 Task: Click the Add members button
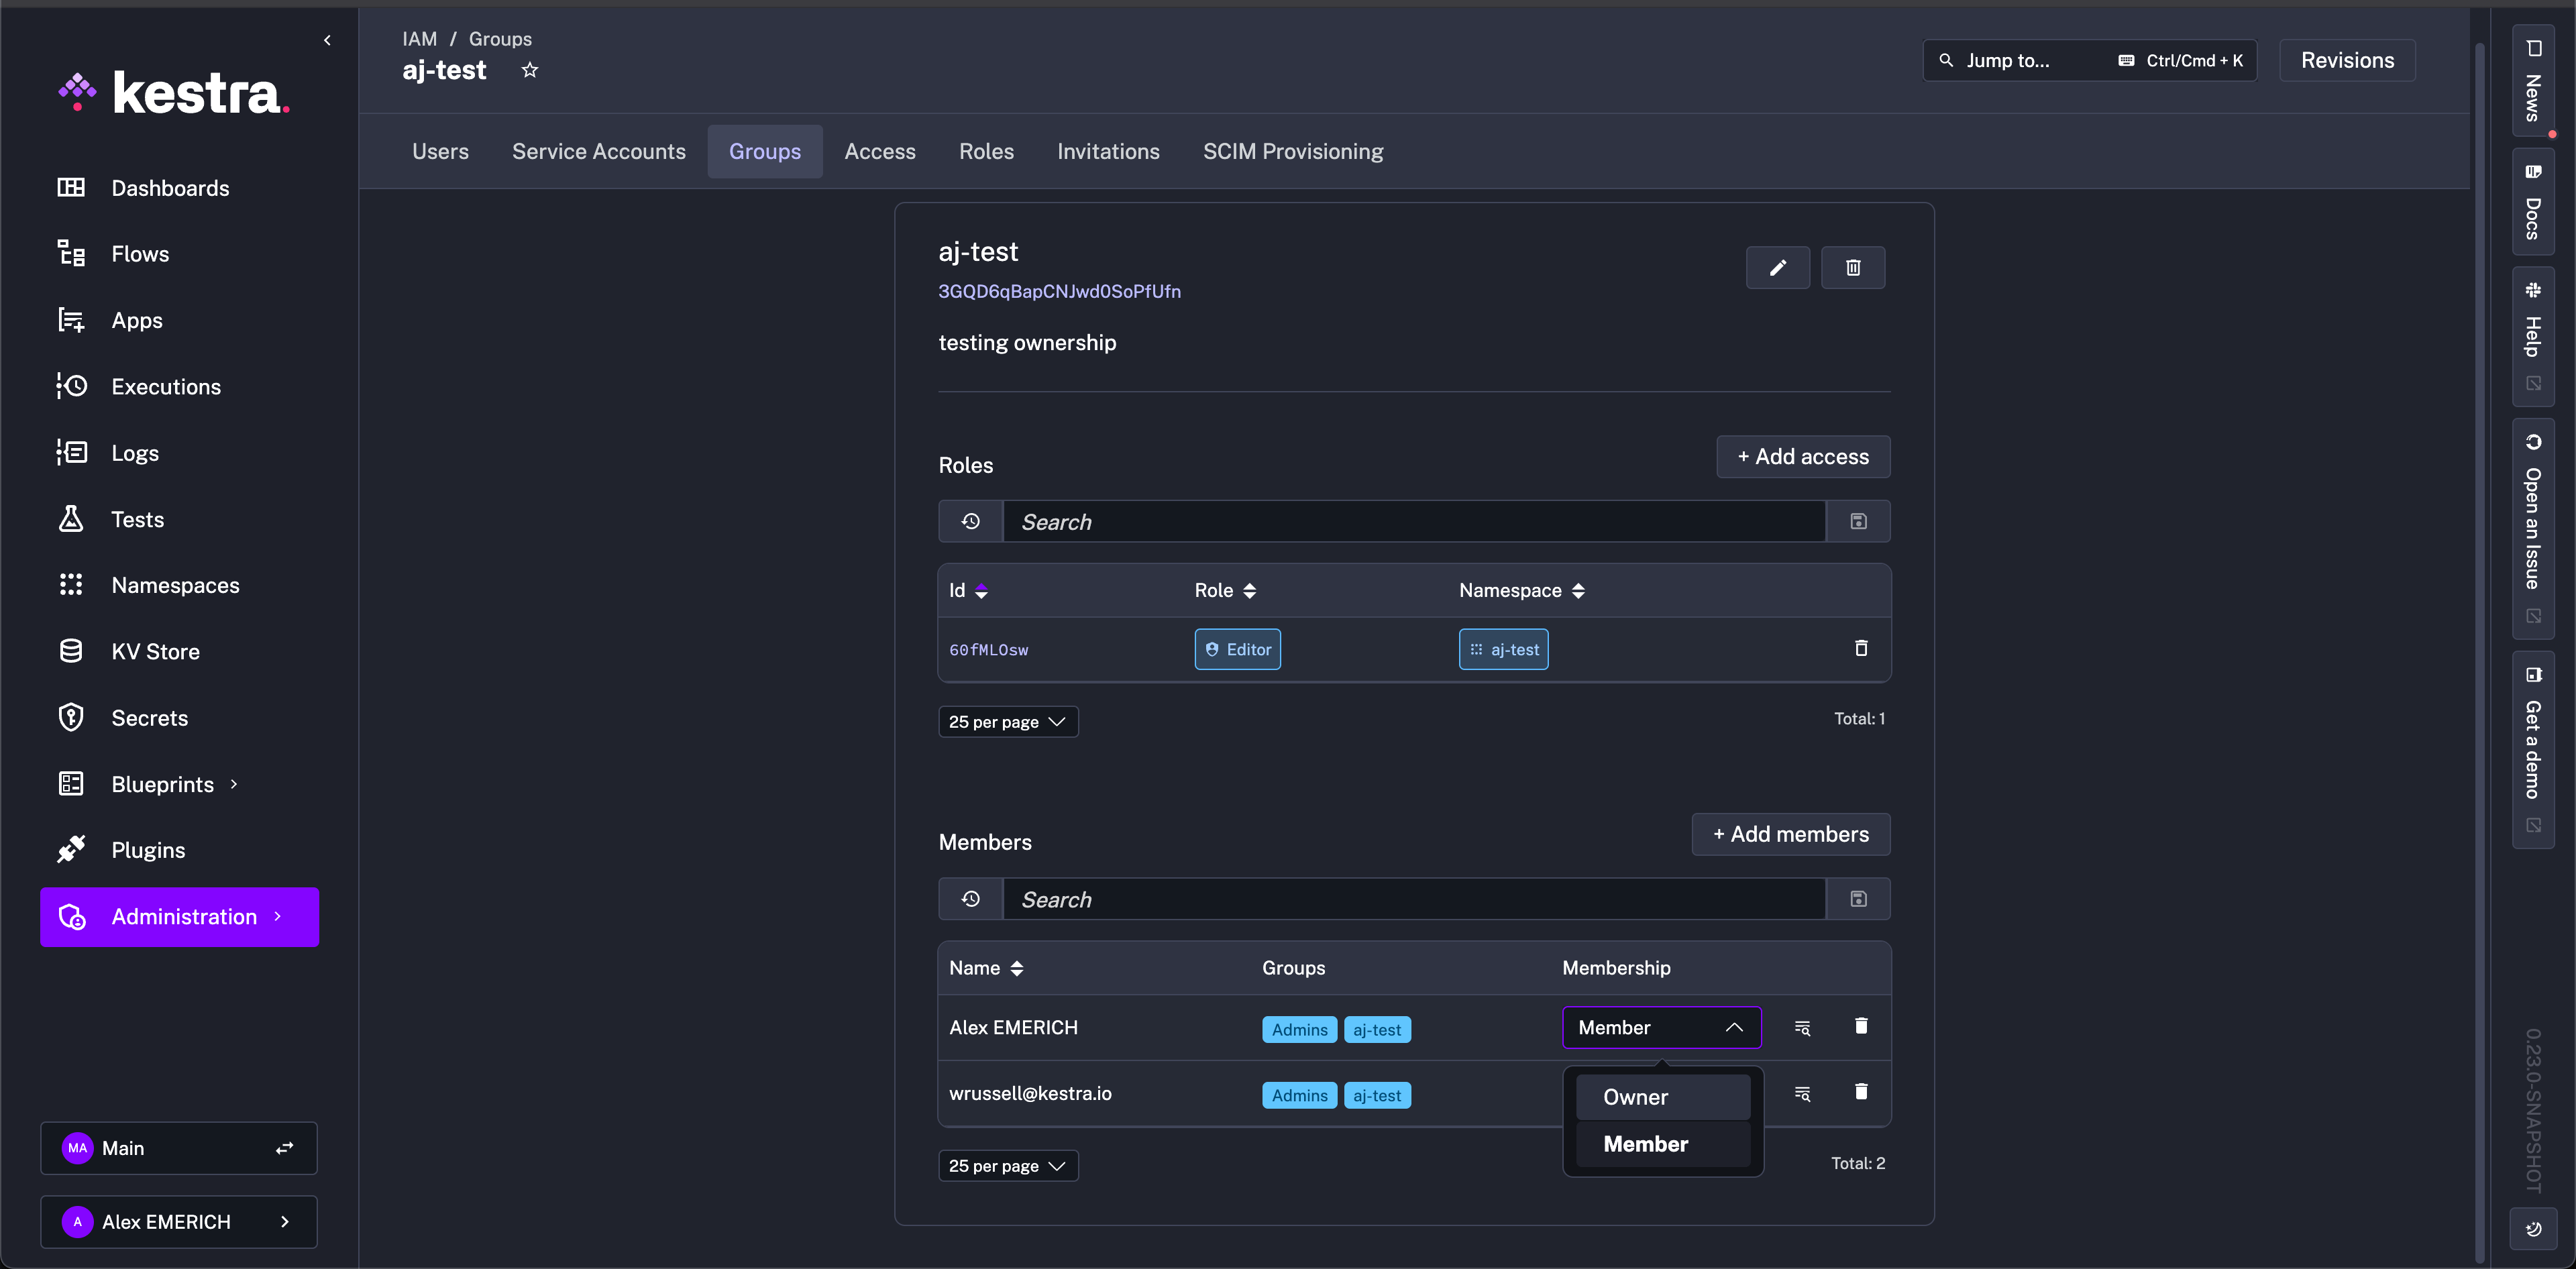click(x=1790, y=834)
